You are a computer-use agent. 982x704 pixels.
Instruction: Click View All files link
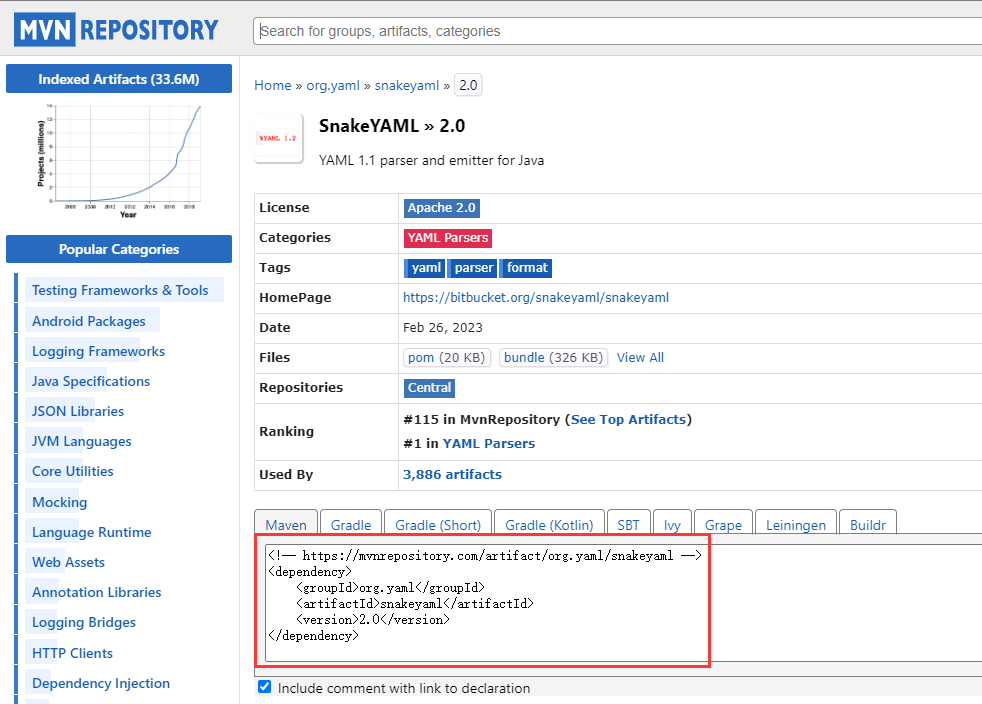click(x=640, y=358)
